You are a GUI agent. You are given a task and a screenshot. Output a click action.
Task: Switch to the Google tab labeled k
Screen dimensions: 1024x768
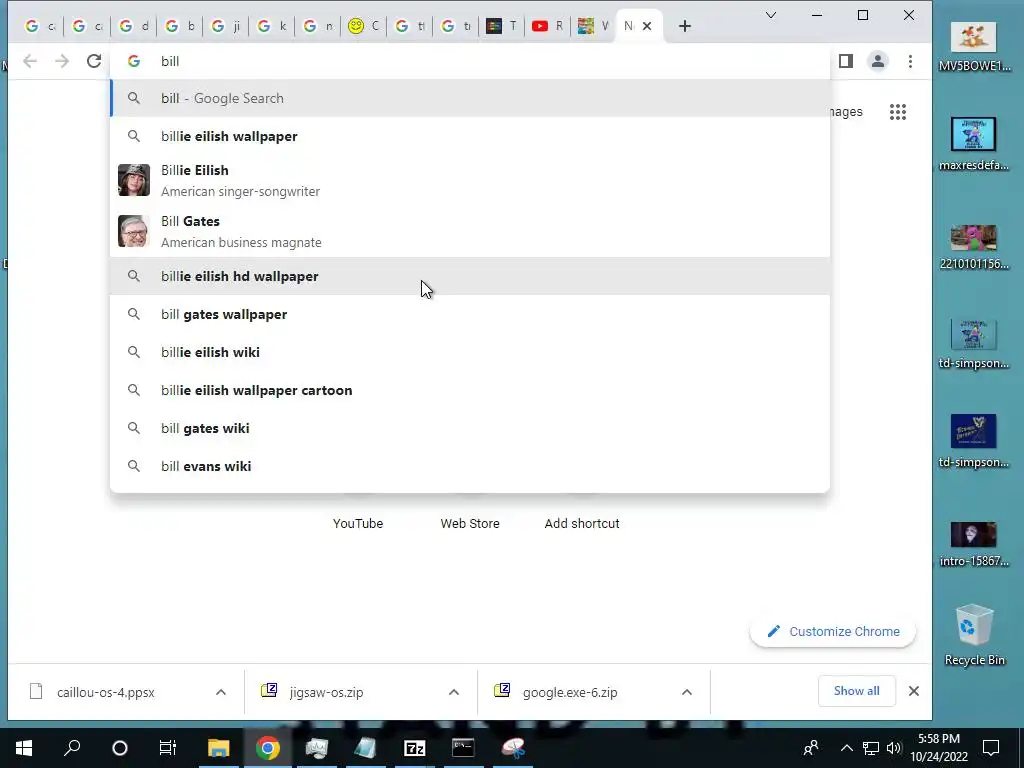click(272, 26)
